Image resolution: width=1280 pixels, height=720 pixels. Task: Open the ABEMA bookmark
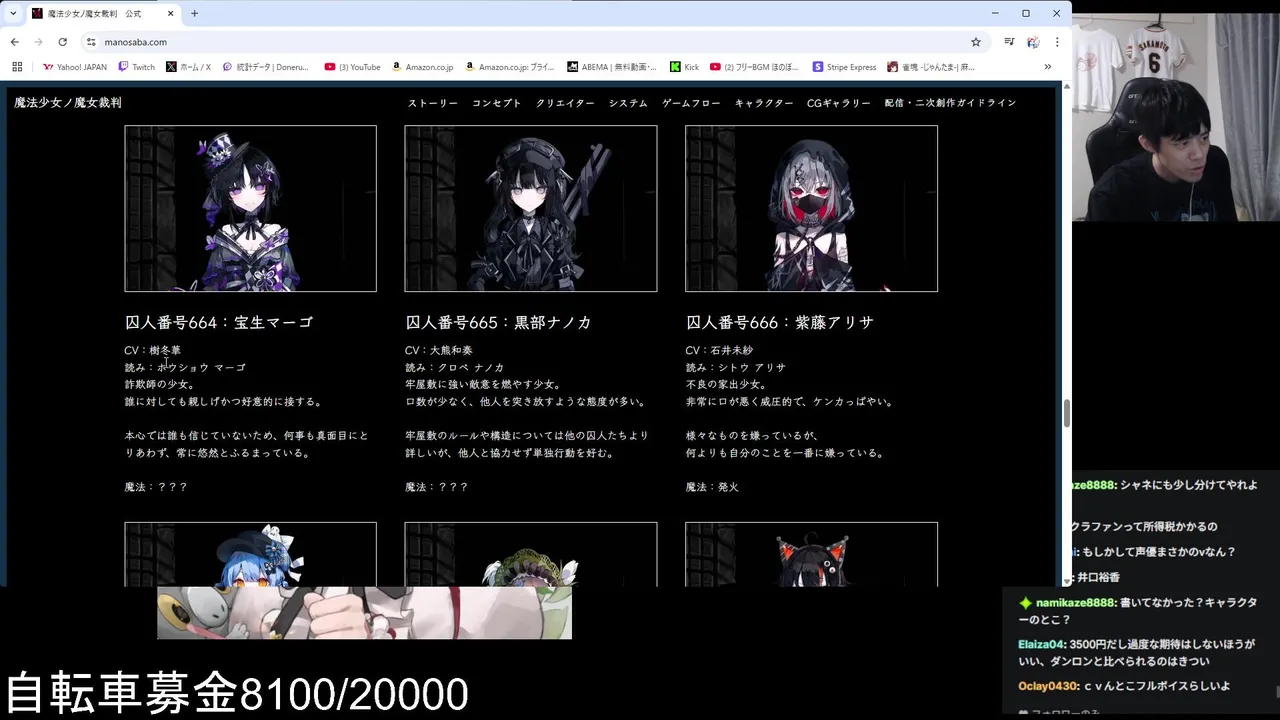pos(613,67)
